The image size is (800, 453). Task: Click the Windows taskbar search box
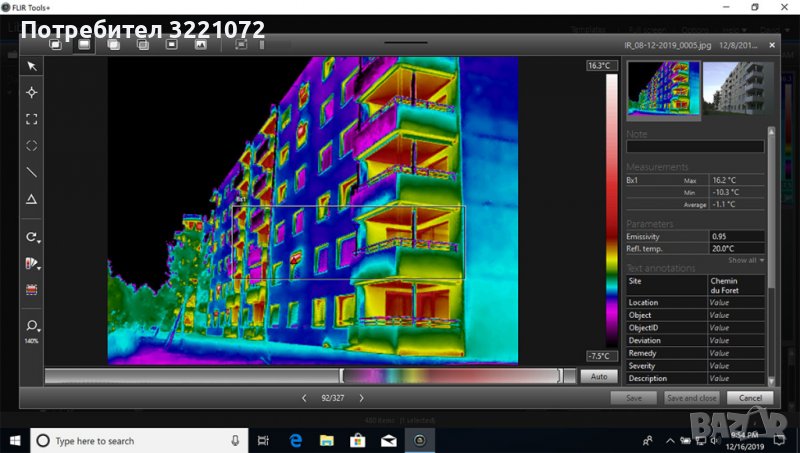(135, 440)
